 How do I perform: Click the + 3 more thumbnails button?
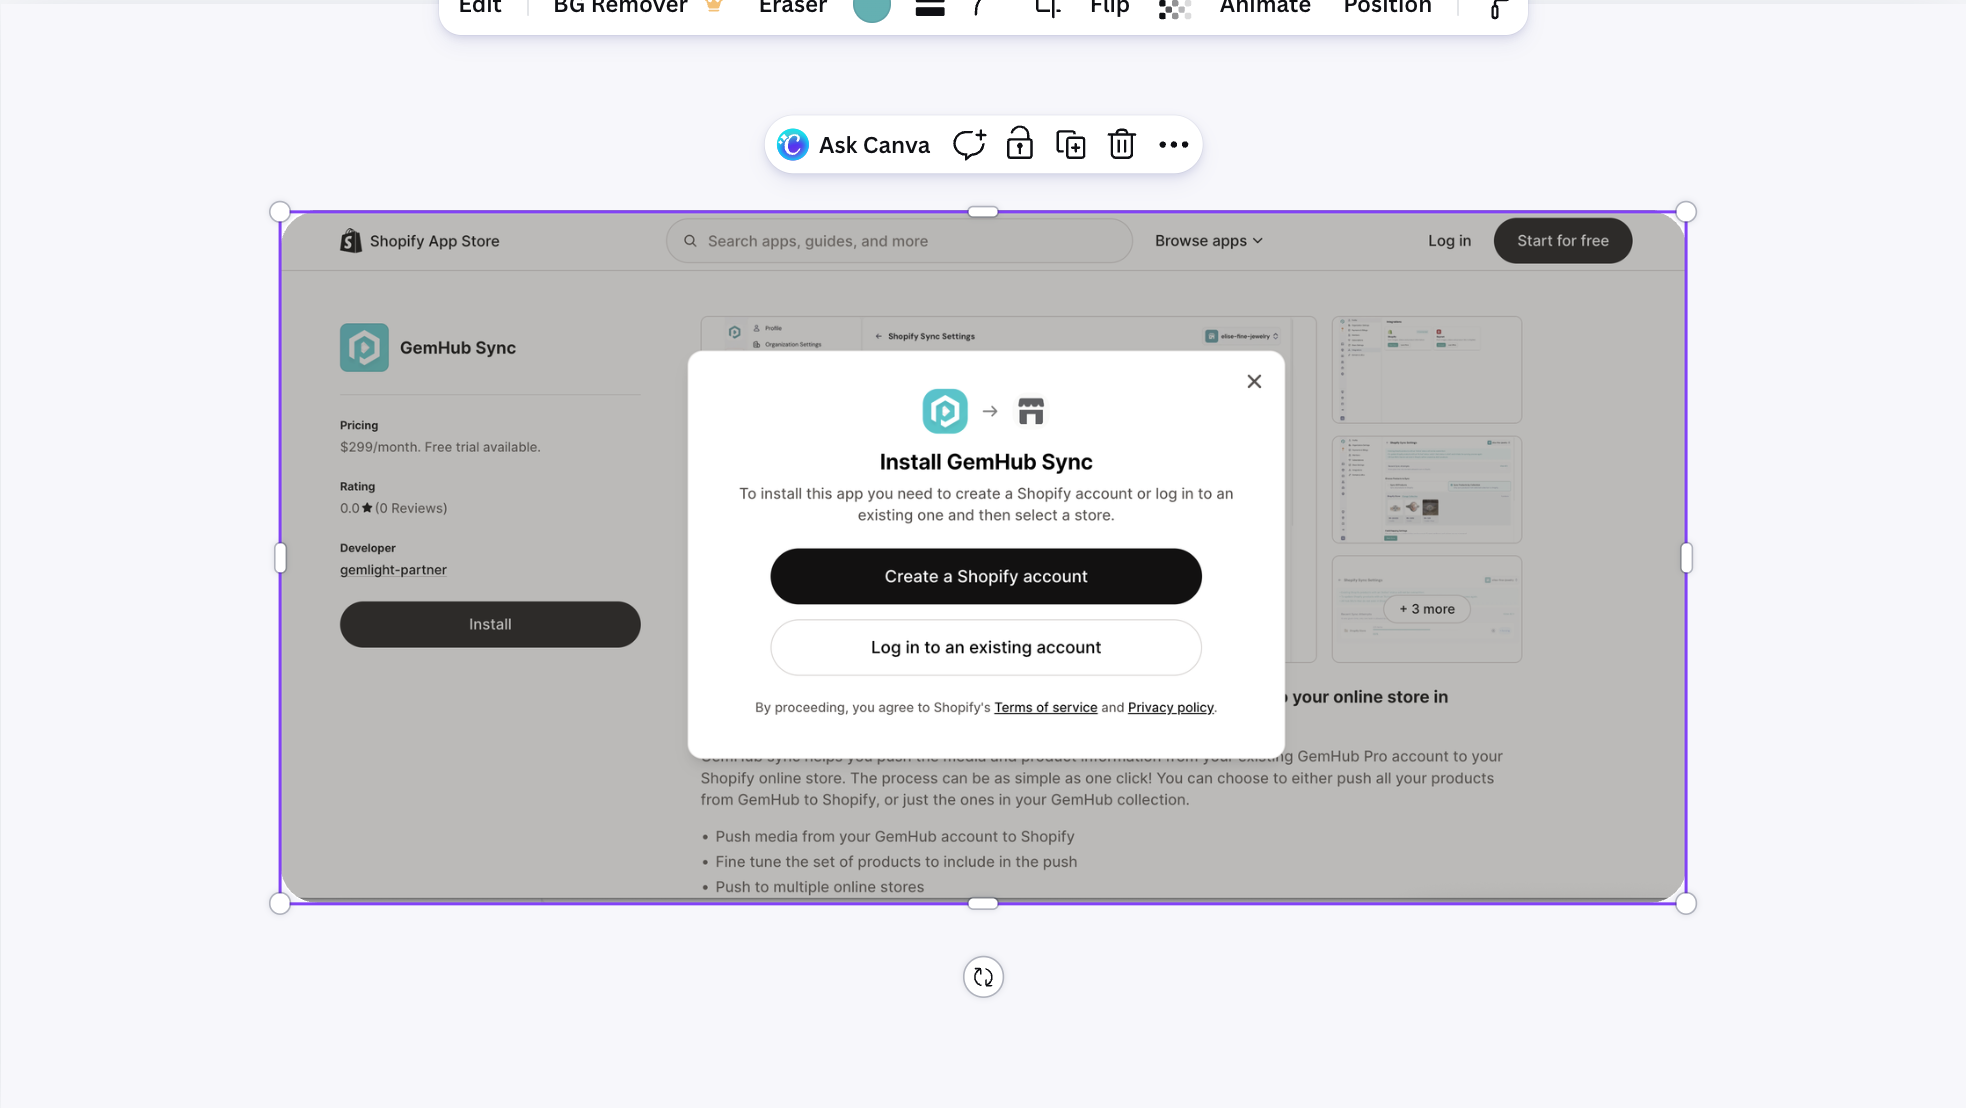(1427, 609)
